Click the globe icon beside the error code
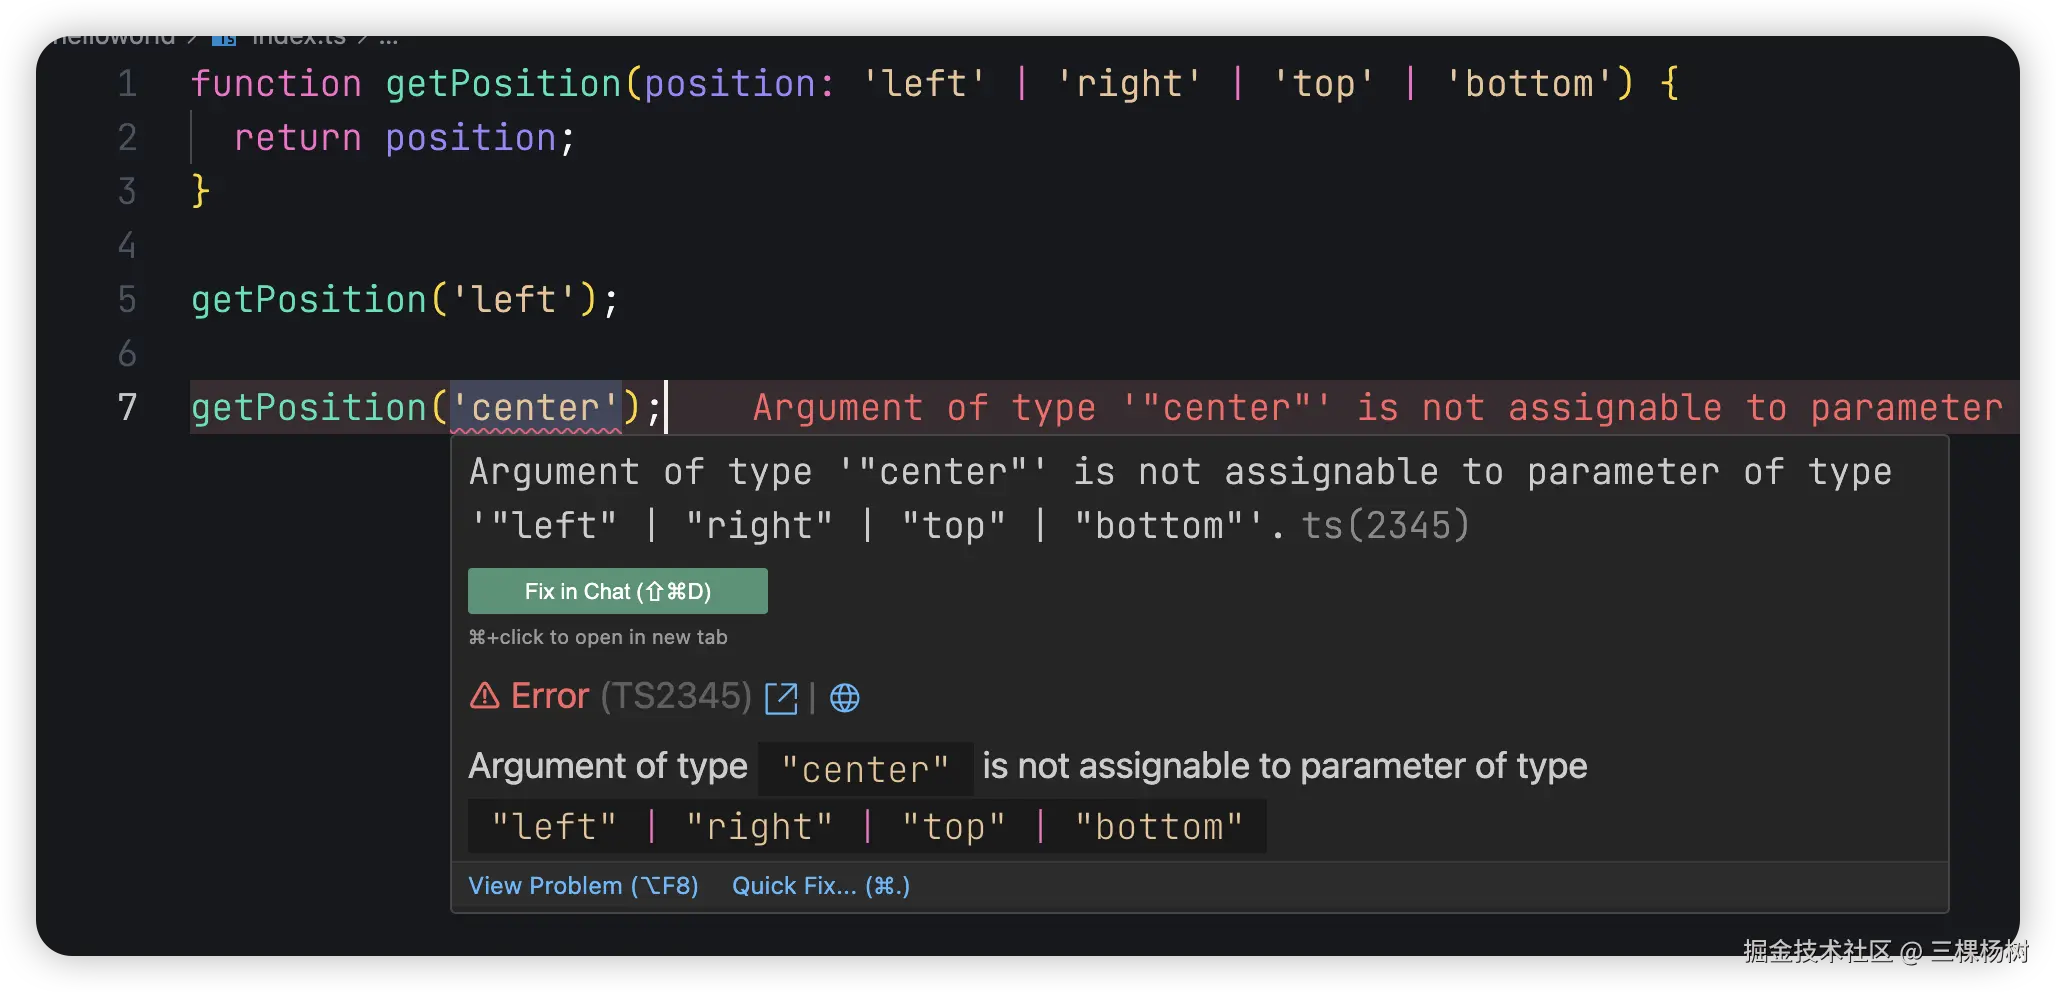The image size is (2056, 992). click(845, 698)
